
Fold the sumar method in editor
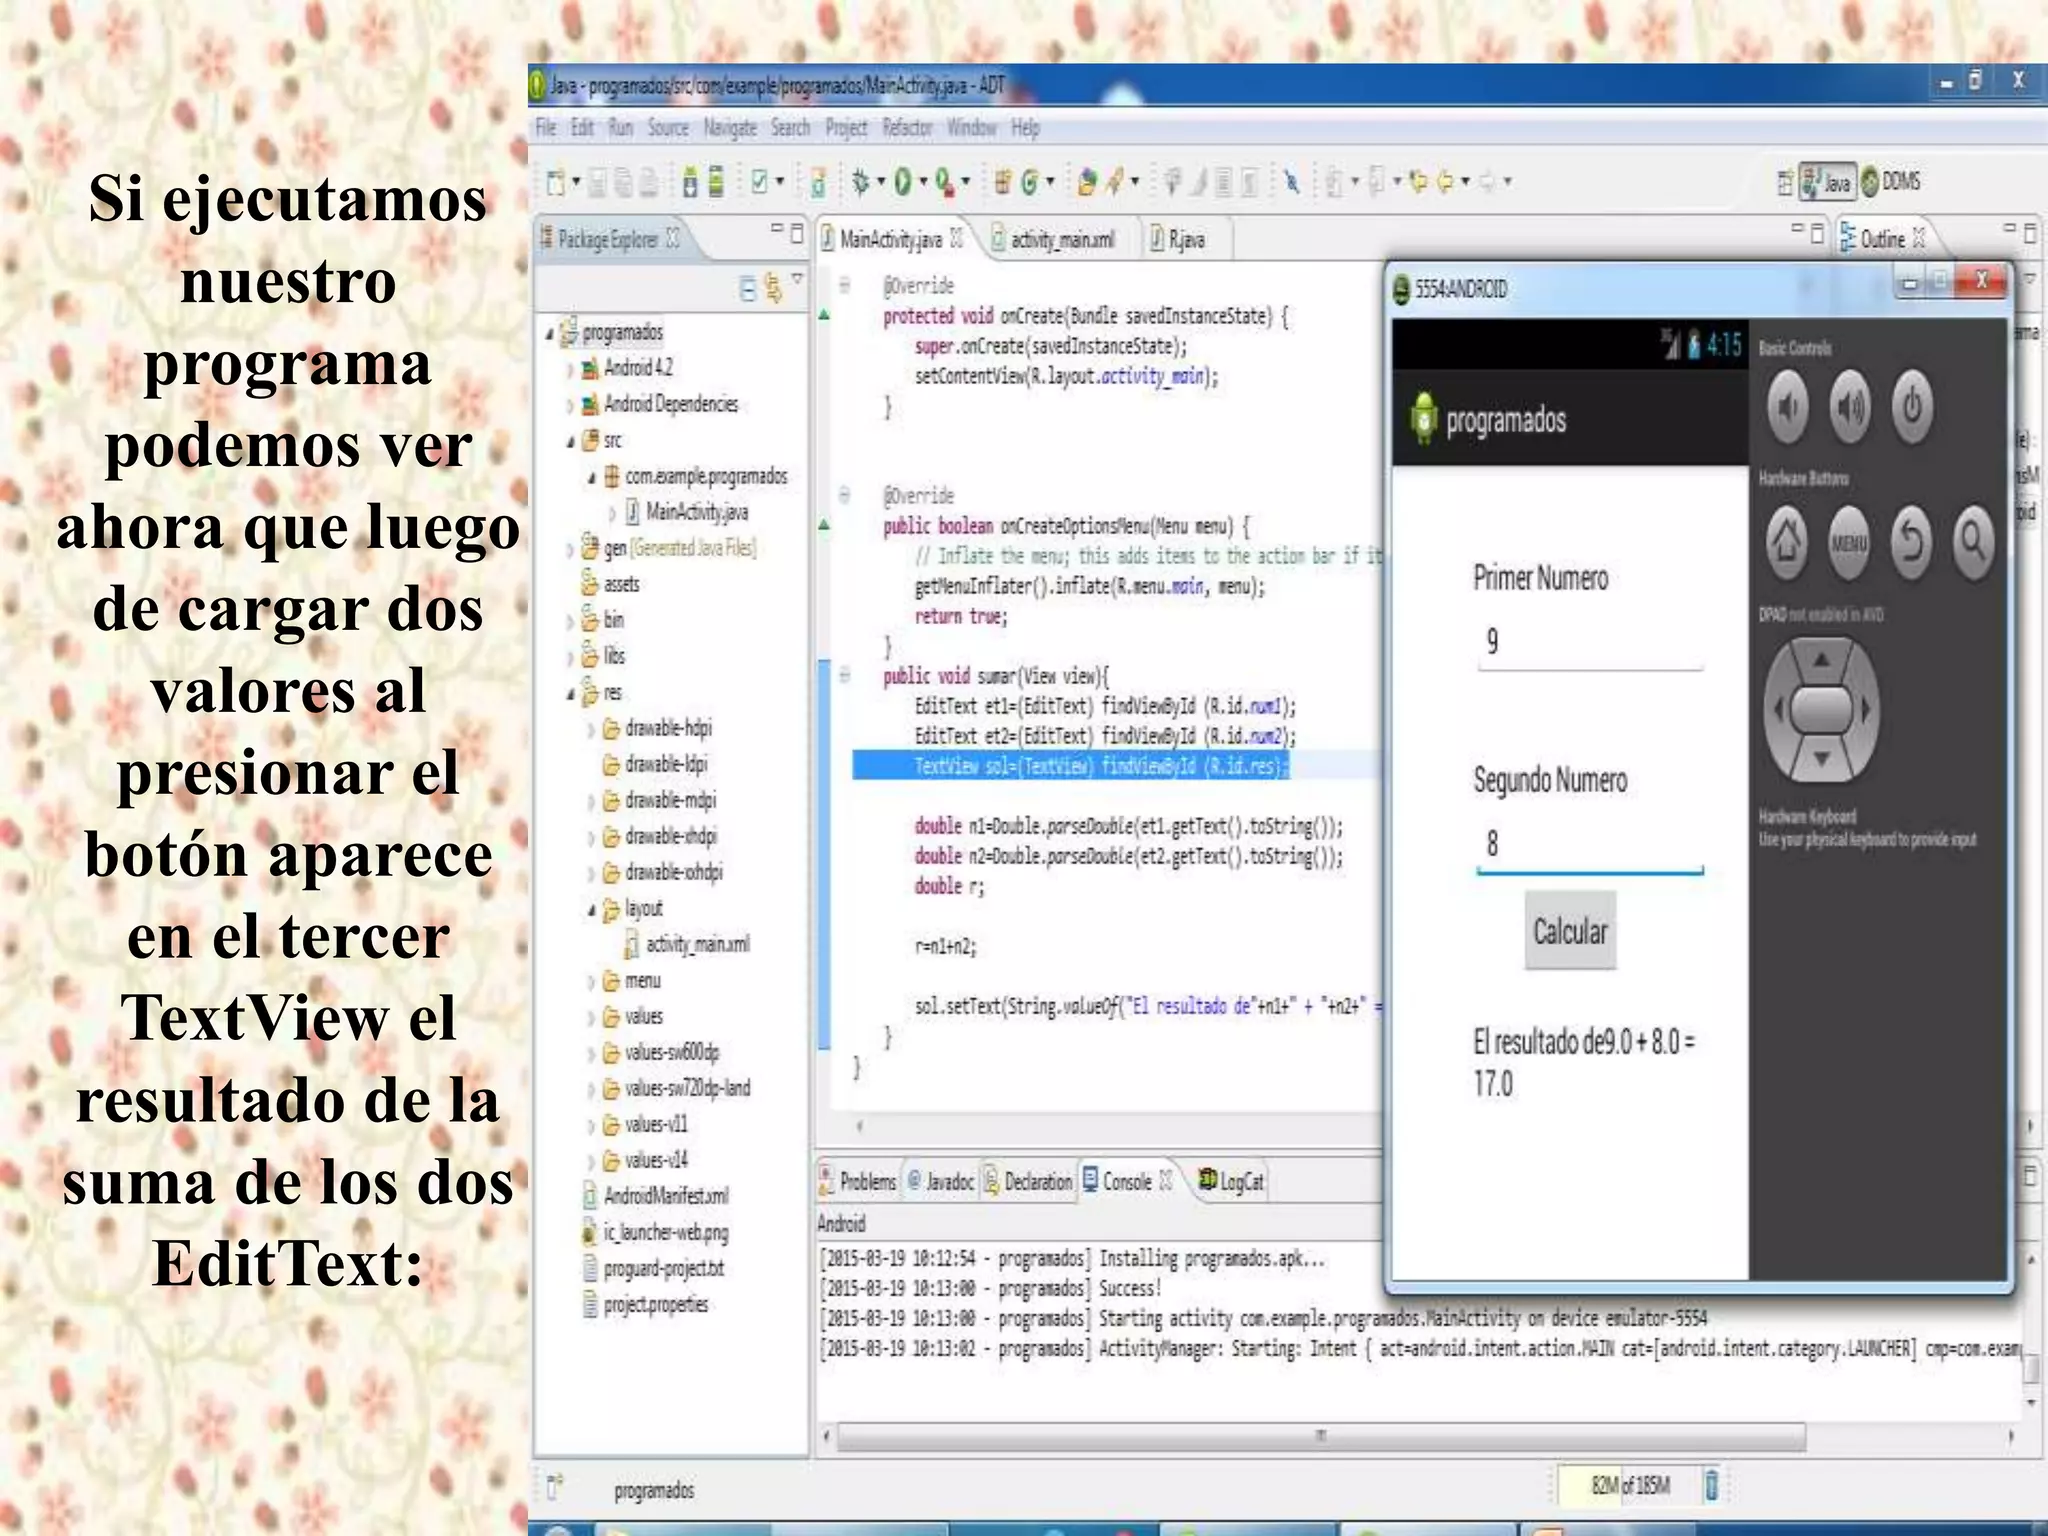(845, 675)
